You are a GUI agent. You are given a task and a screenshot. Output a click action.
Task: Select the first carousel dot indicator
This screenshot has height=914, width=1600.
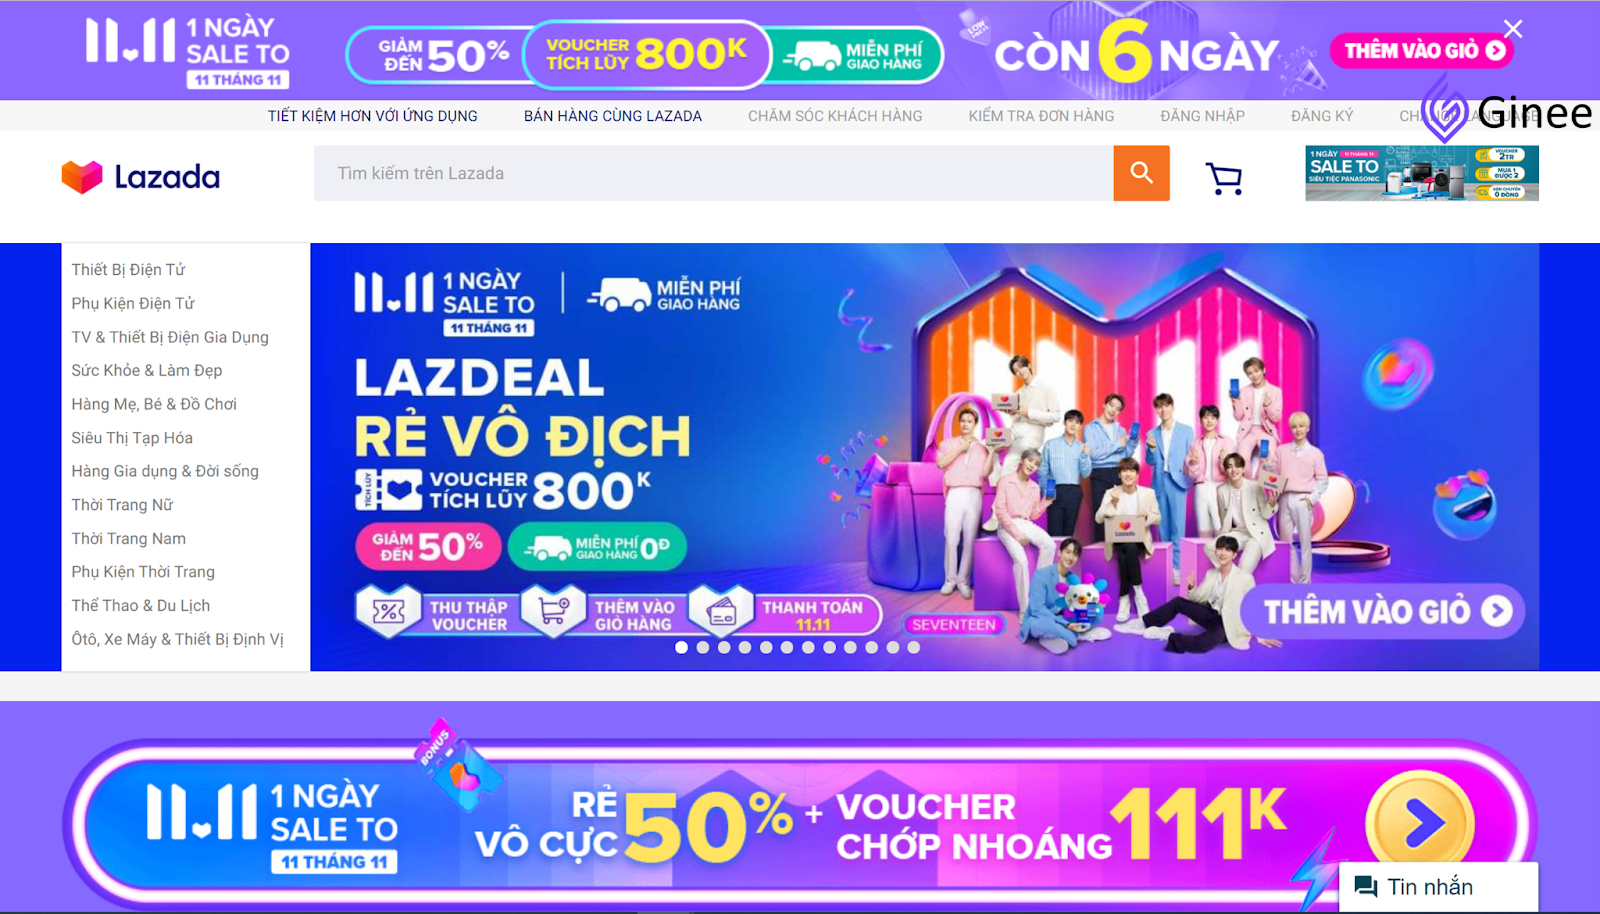pos(681,647)
